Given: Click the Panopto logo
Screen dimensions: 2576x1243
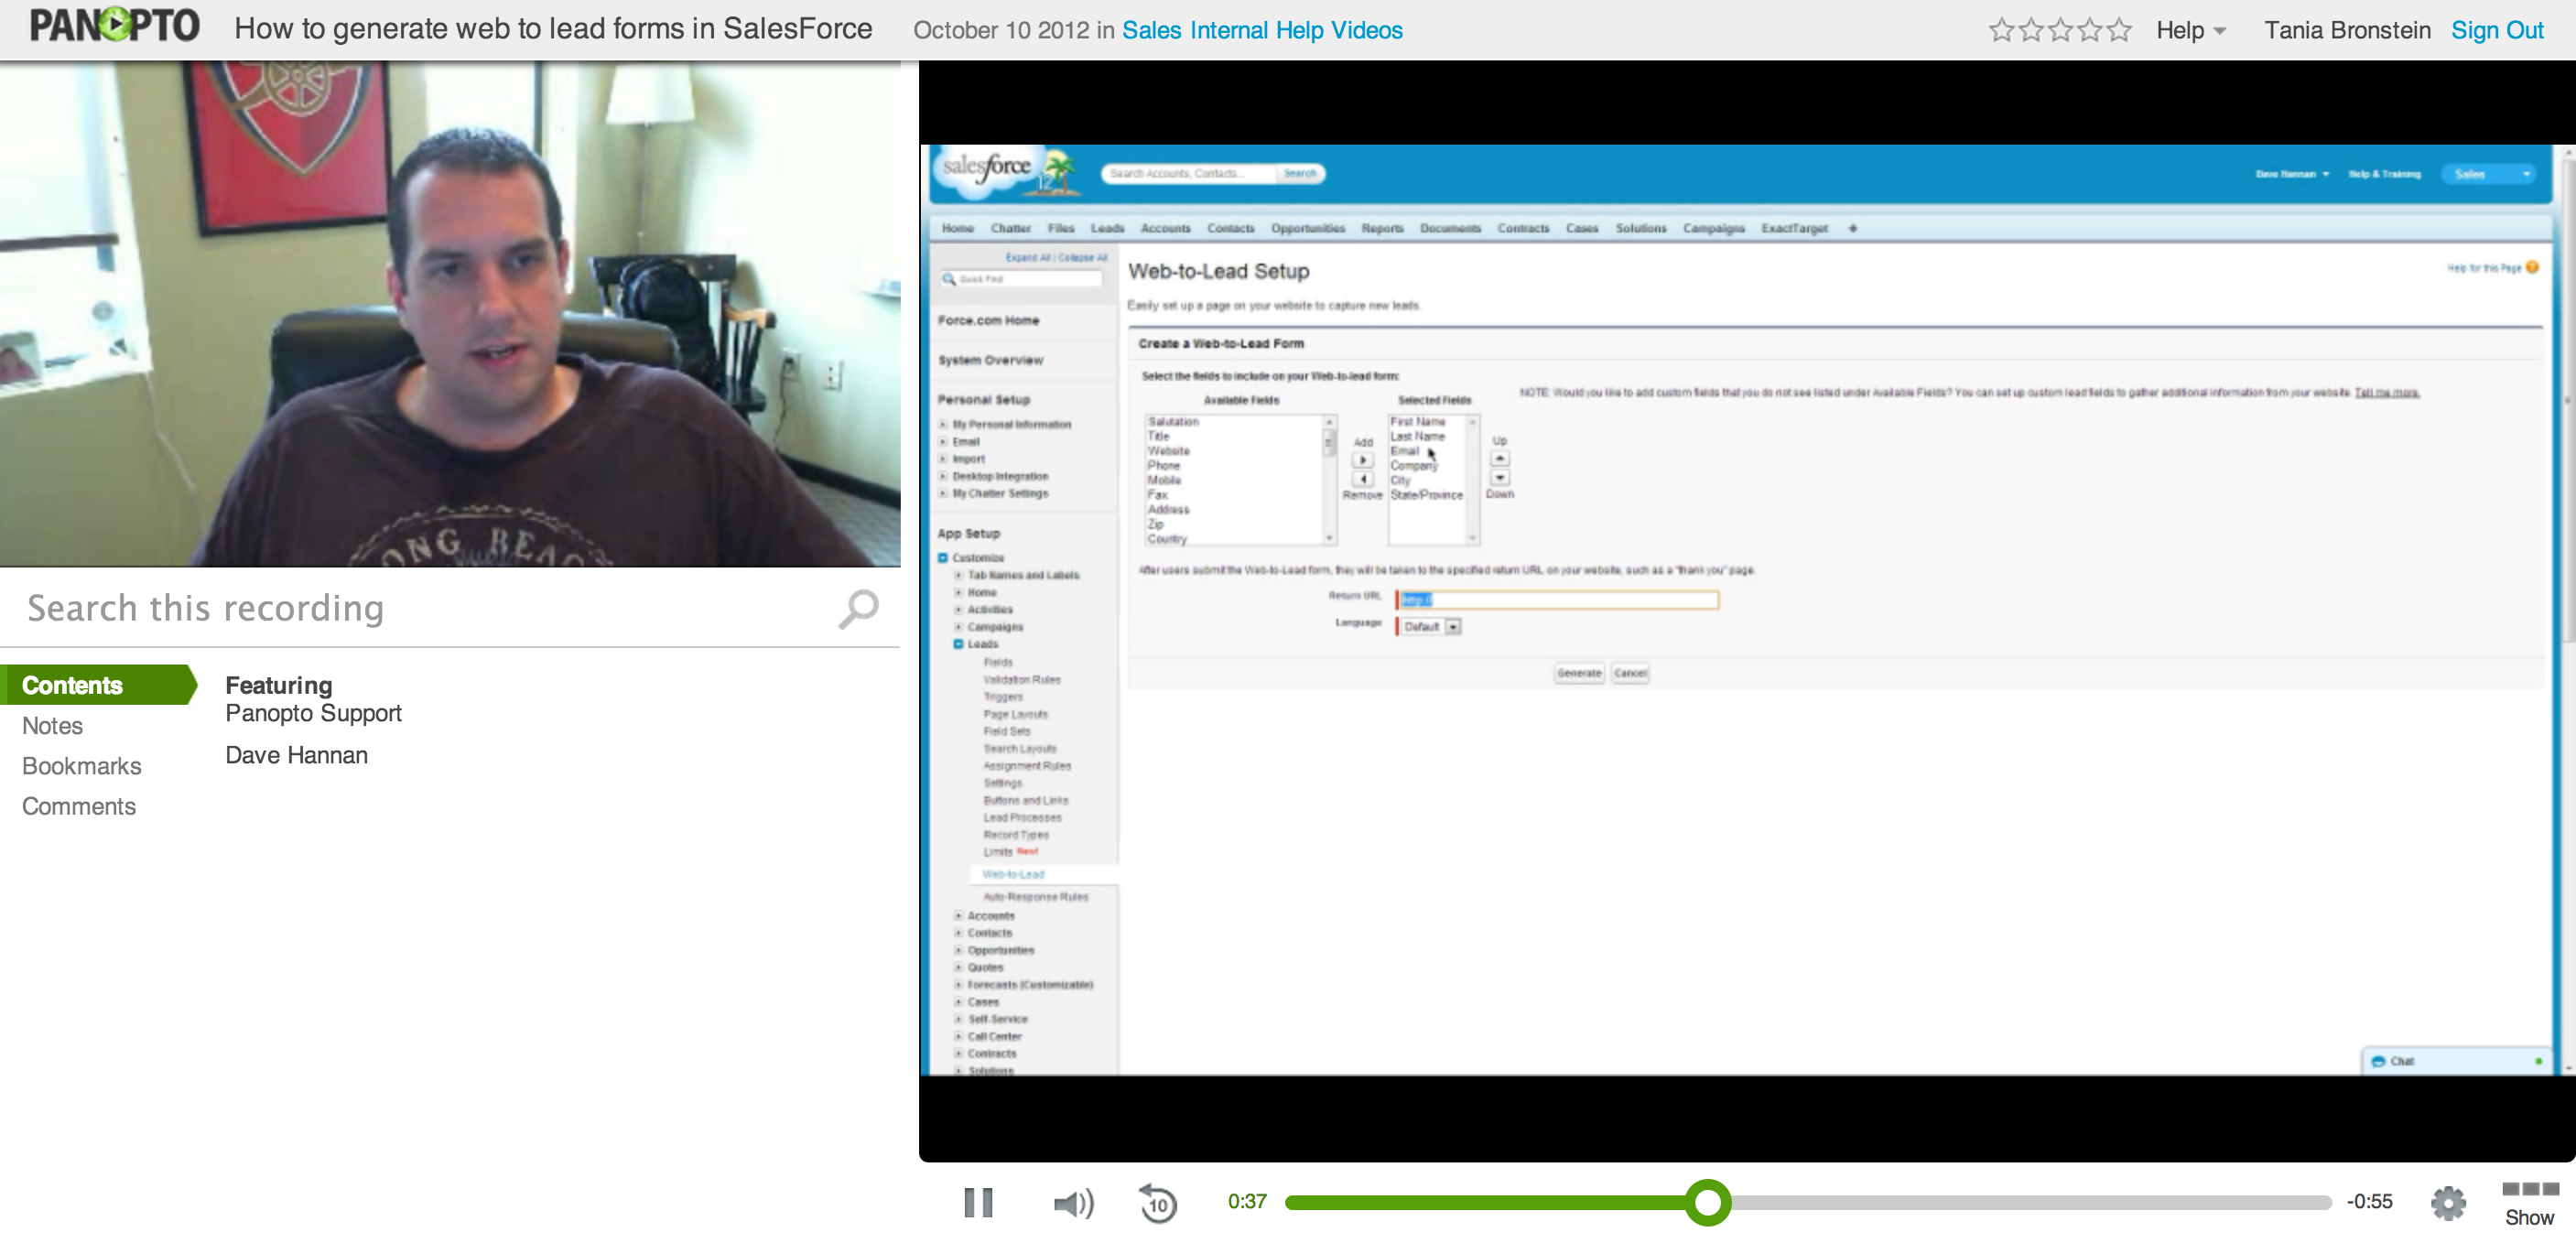Looking at the screenshot, I should [x=115, y=27].
